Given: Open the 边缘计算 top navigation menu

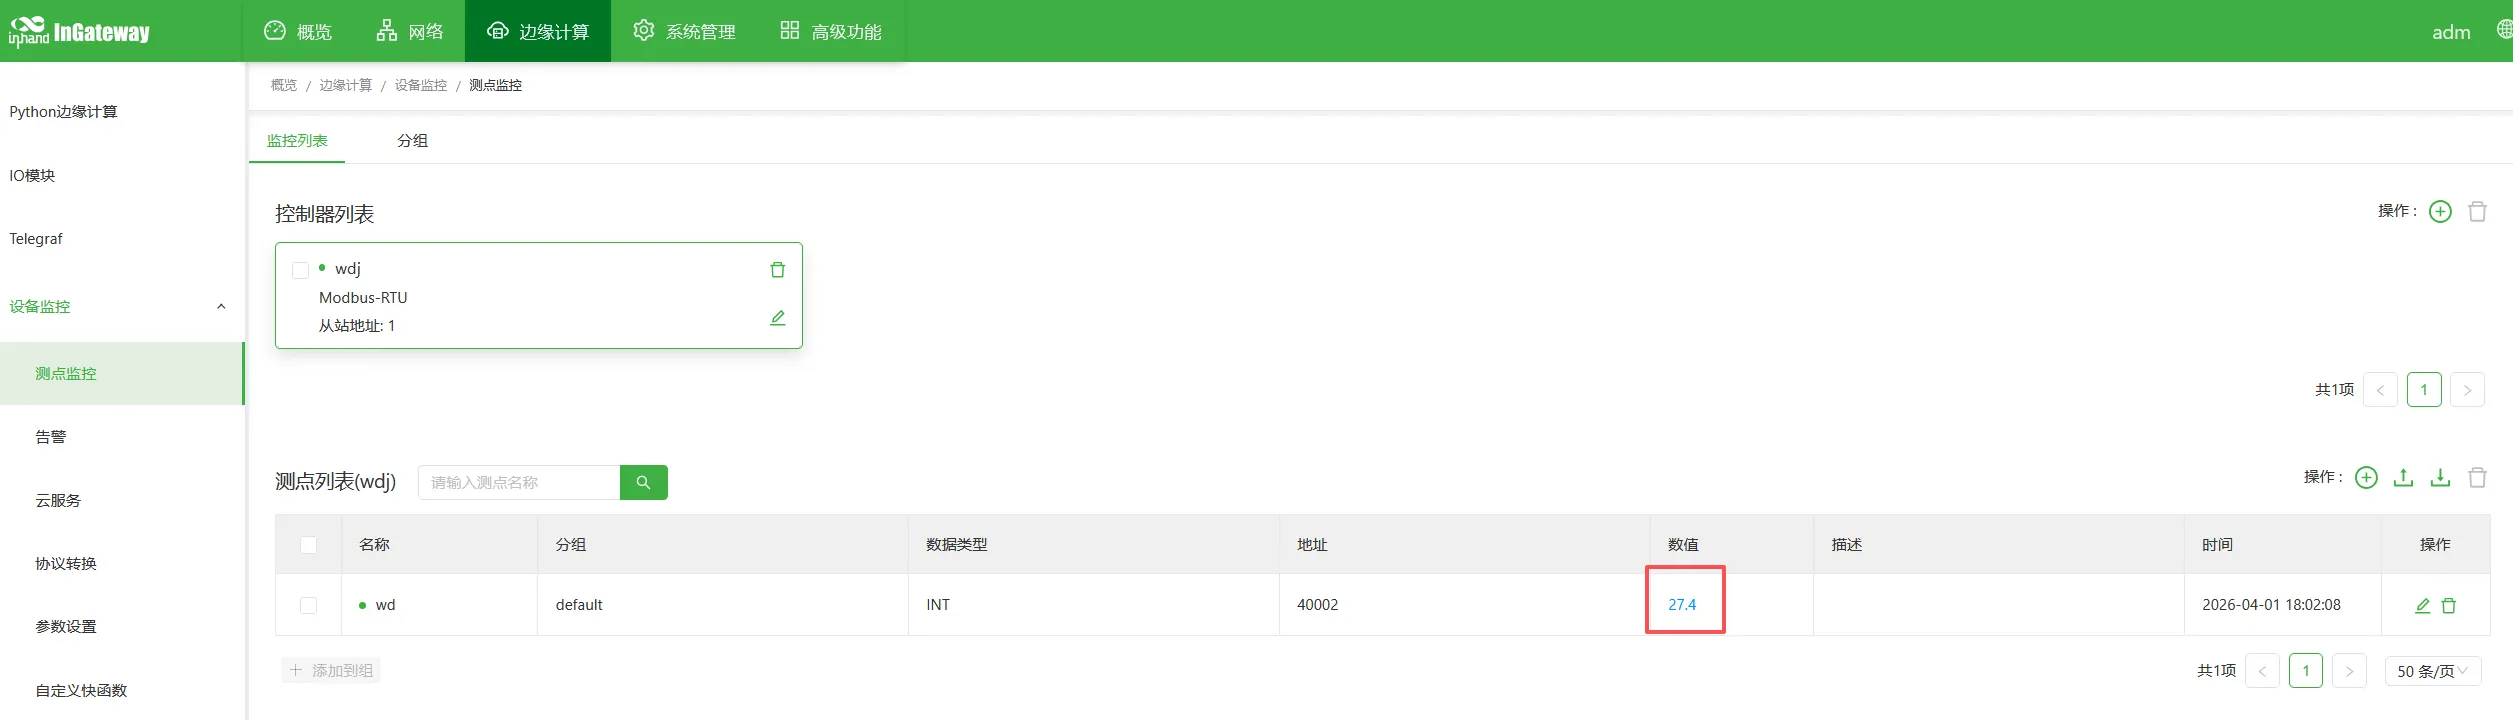Looking at the screenshot, I should click(538, 31).
